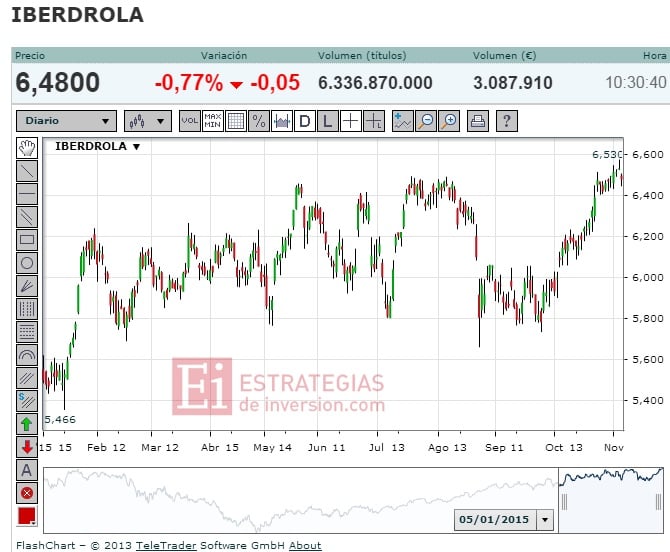Image resolution: width=670 pixels, height=552 pixels.
Task: Select the vertical time zones tool
Action: tap(27, 309)
